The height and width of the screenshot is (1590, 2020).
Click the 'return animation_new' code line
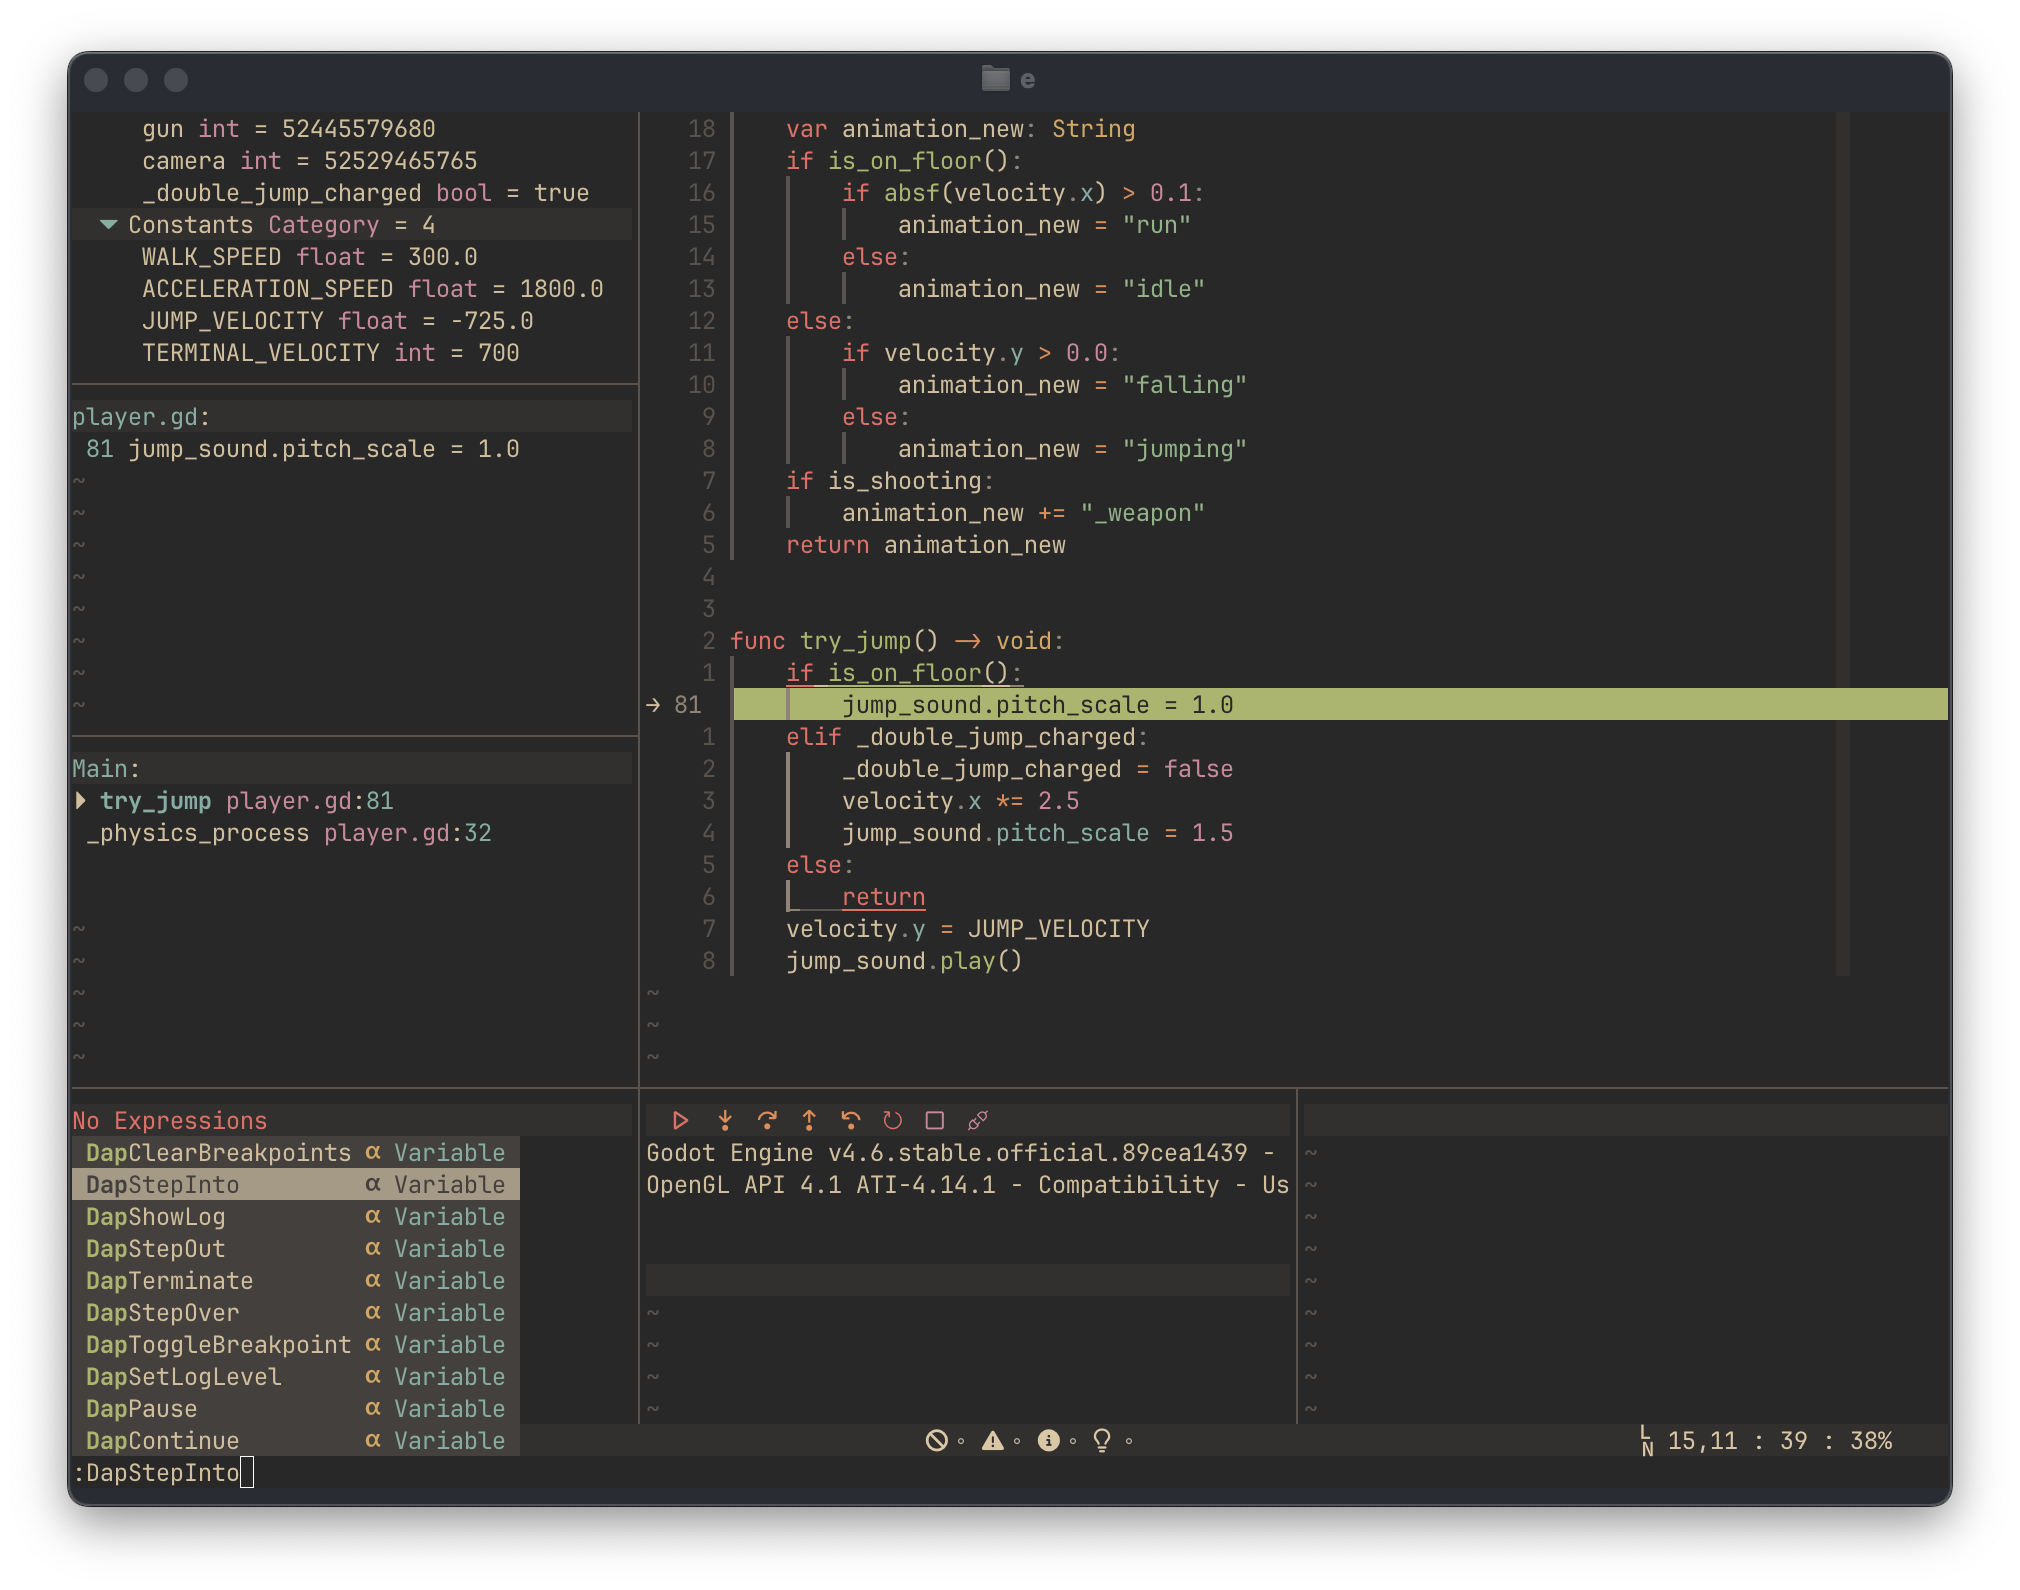(925, 544)
